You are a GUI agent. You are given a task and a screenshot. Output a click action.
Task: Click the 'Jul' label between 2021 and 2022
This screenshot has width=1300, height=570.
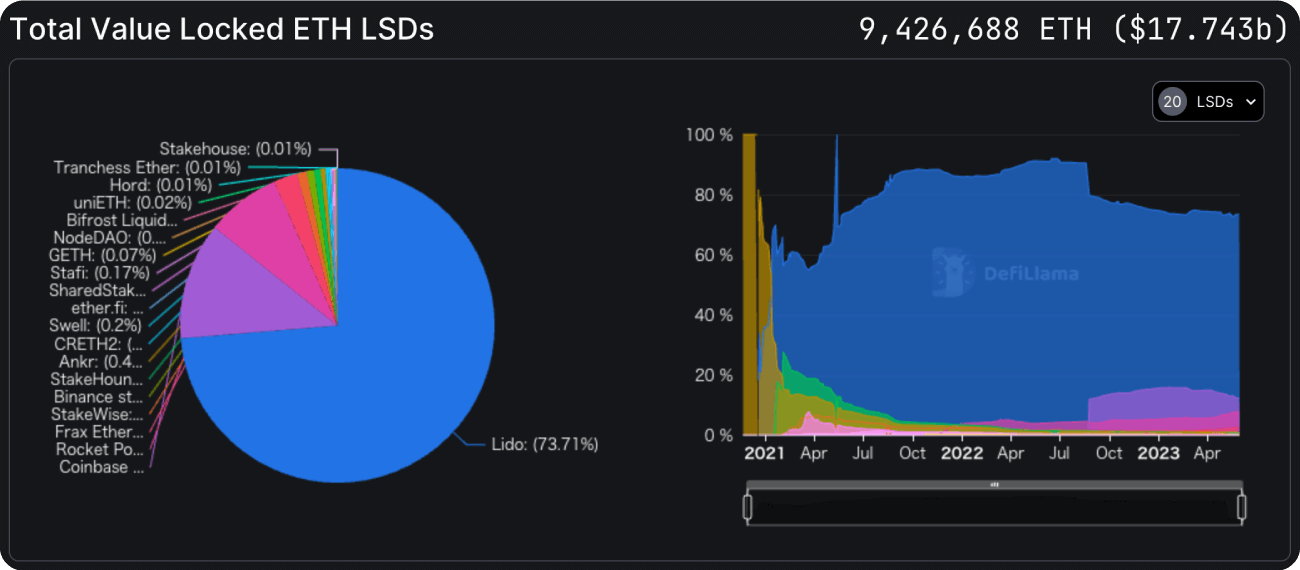864,453
